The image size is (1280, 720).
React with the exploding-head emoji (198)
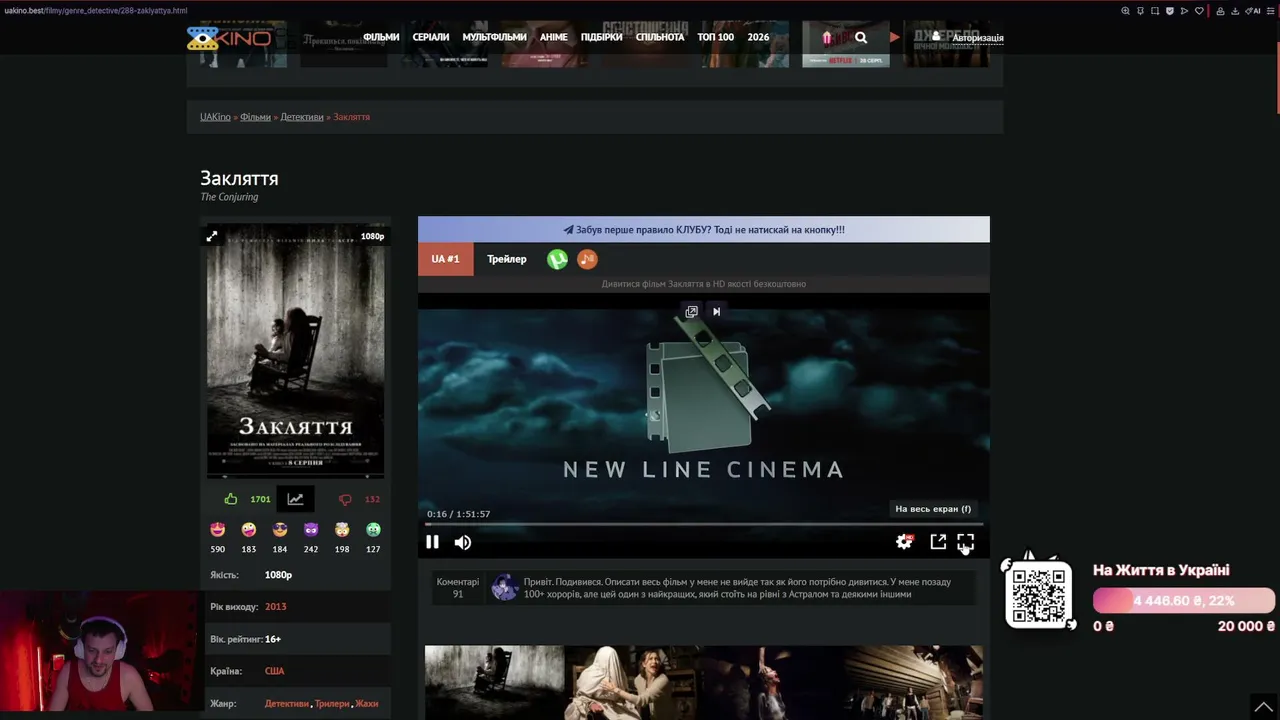(342, 530)
